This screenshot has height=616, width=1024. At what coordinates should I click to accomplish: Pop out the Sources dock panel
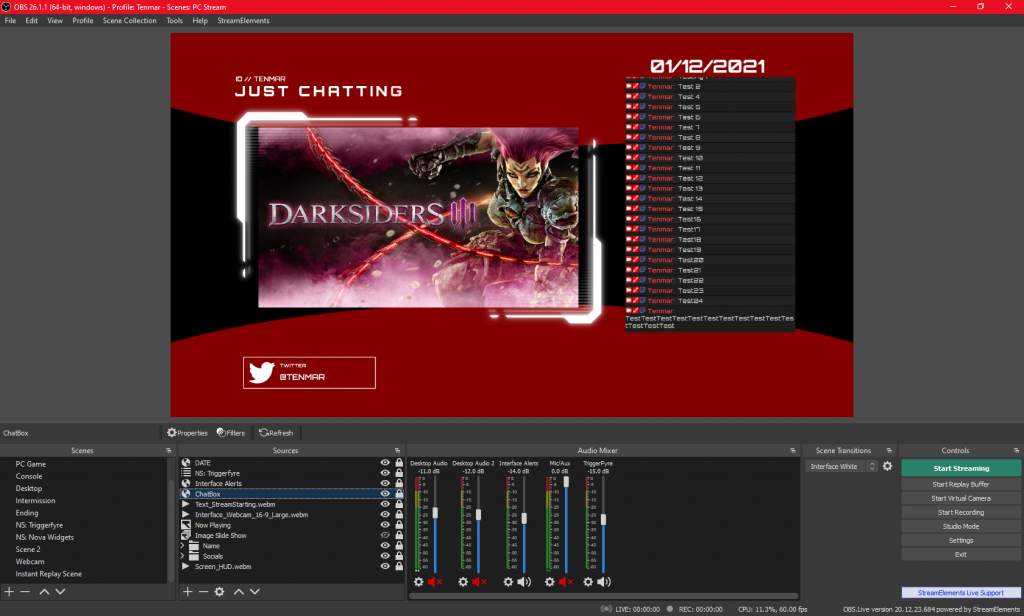397,451
